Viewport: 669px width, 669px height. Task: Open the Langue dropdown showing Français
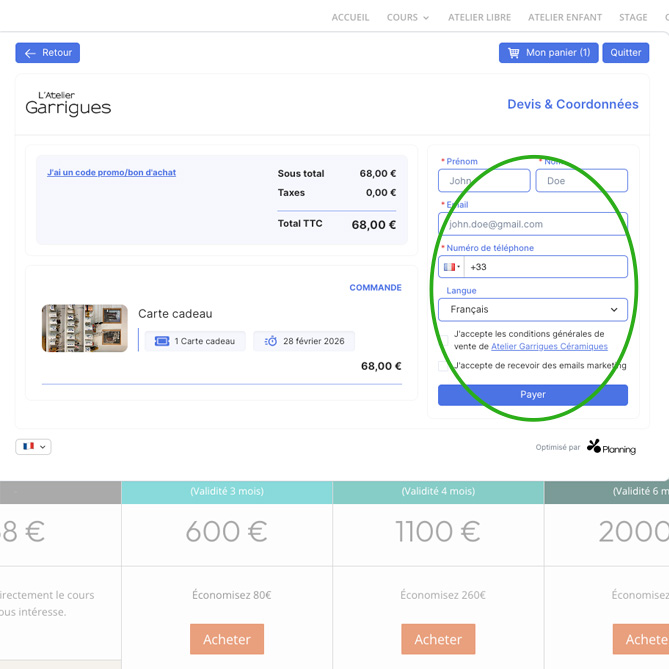pyautogui.click(x=533, y=310)
